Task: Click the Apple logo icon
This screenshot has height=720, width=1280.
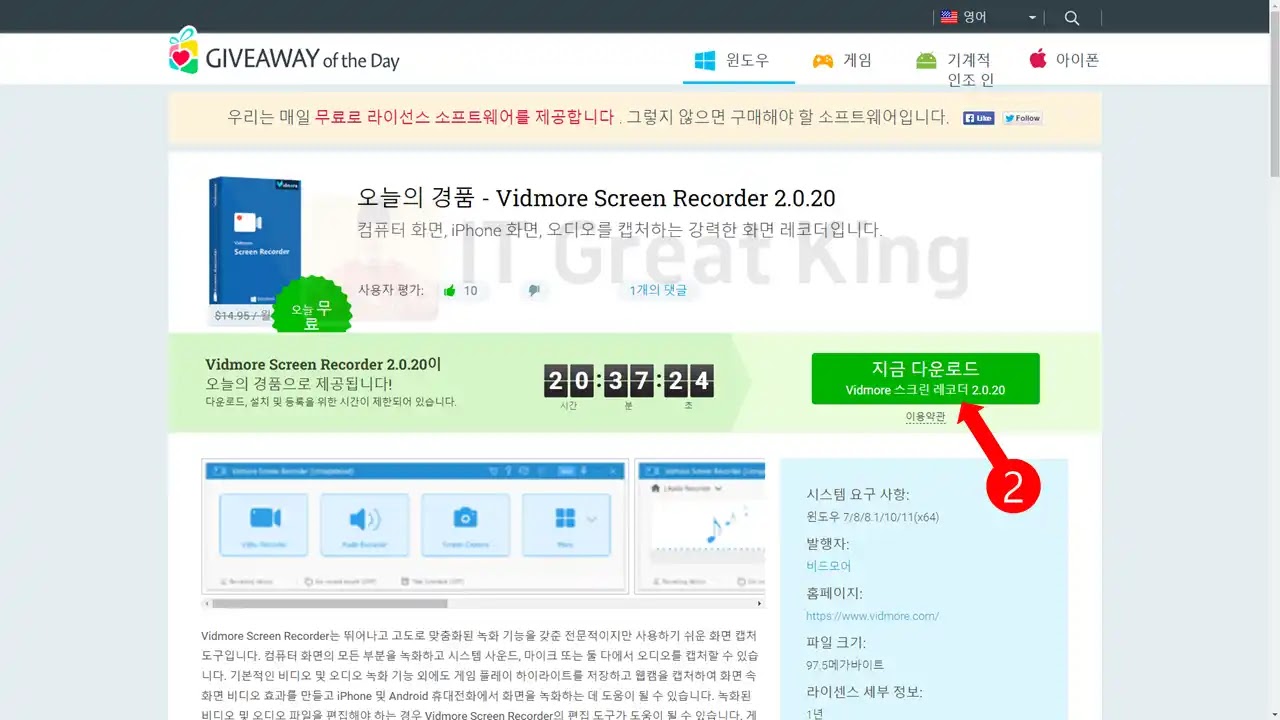Action: point(1038,58)
